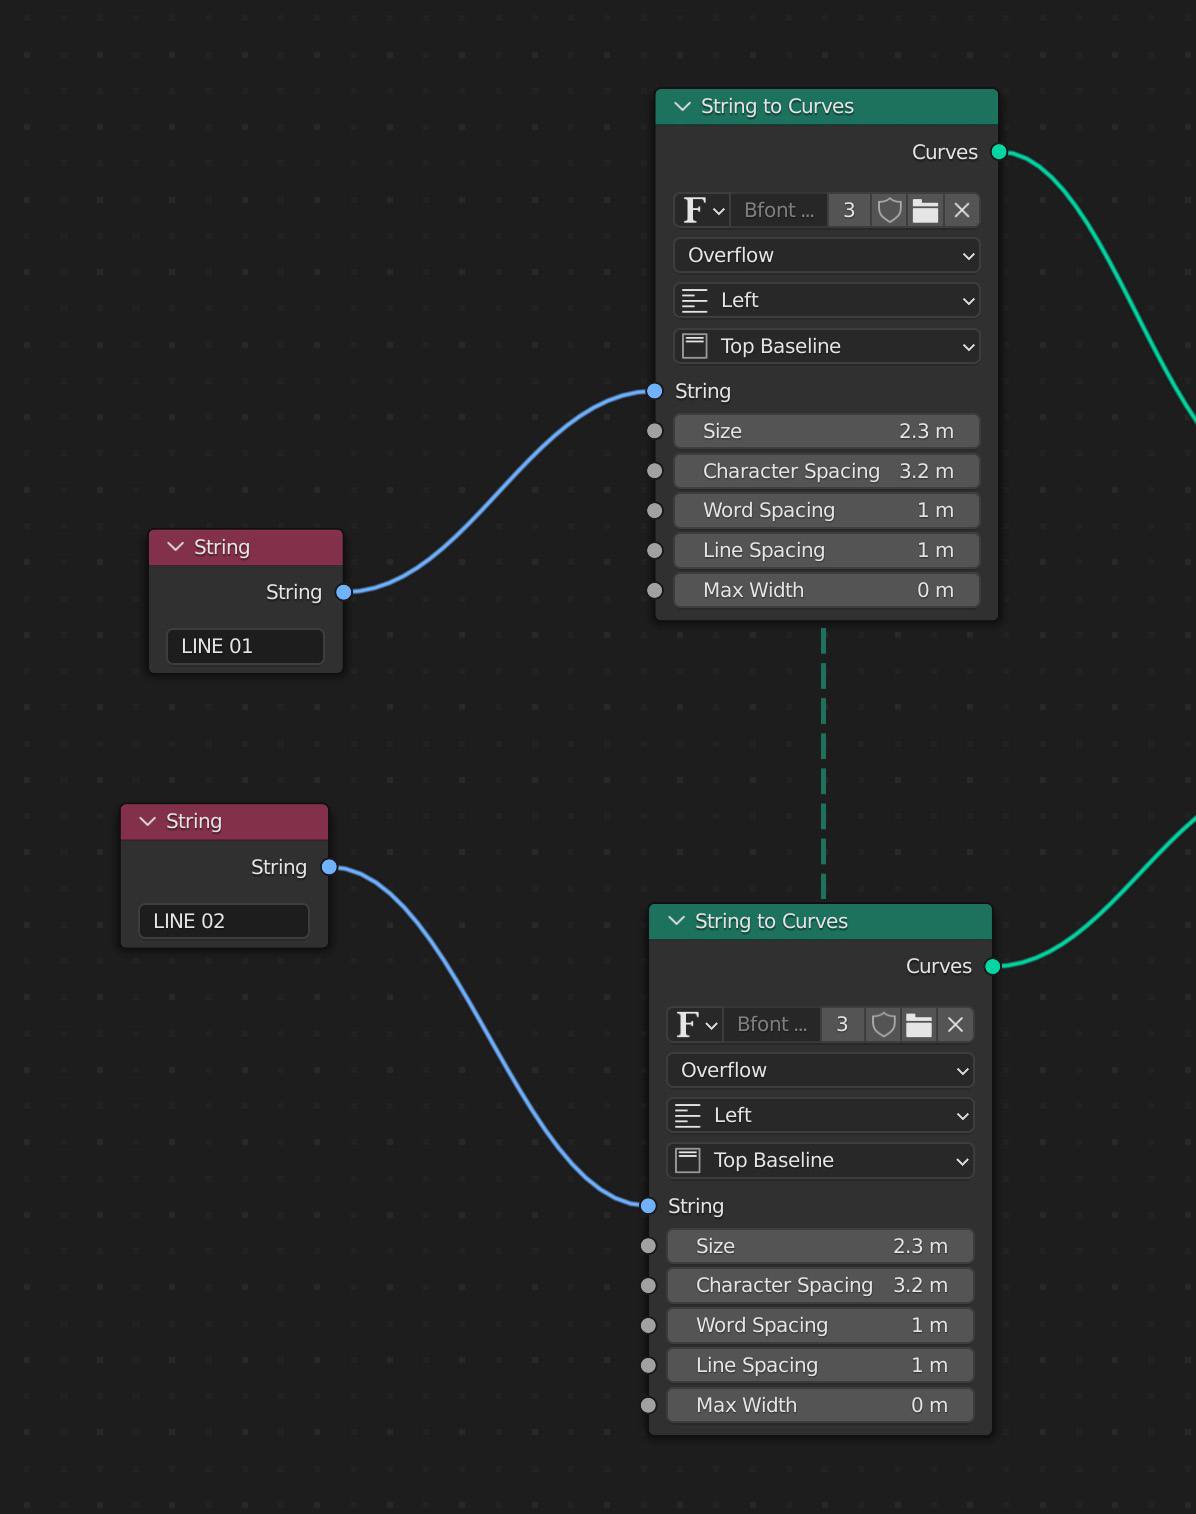Click the Size 2.3 m field in lower node
Image resolution: width=1196 pixels, height=1514 pixels.
coord(820,1246)
